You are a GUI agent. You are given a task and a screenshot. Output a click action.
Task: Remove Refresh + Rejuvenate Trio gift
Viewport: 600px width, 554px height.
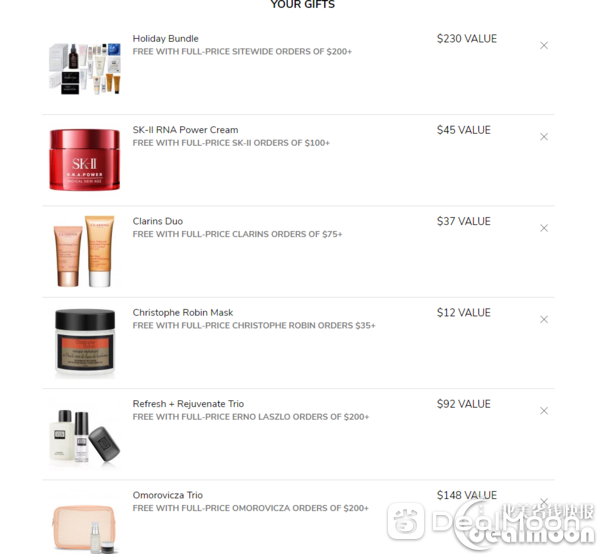click(544, 411)
